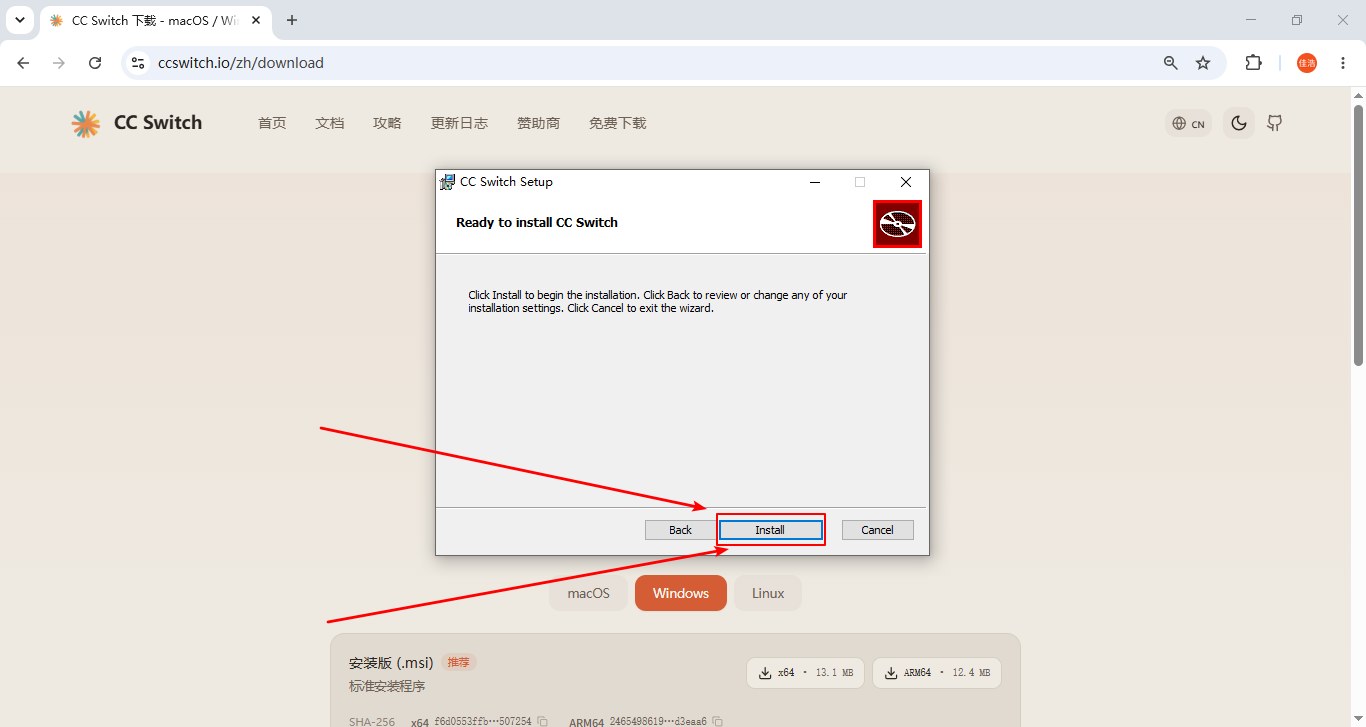Viewport: 1366px width, 727px height.
Task: Open the tab search dropdown arrow
Action: click(19, 20)
